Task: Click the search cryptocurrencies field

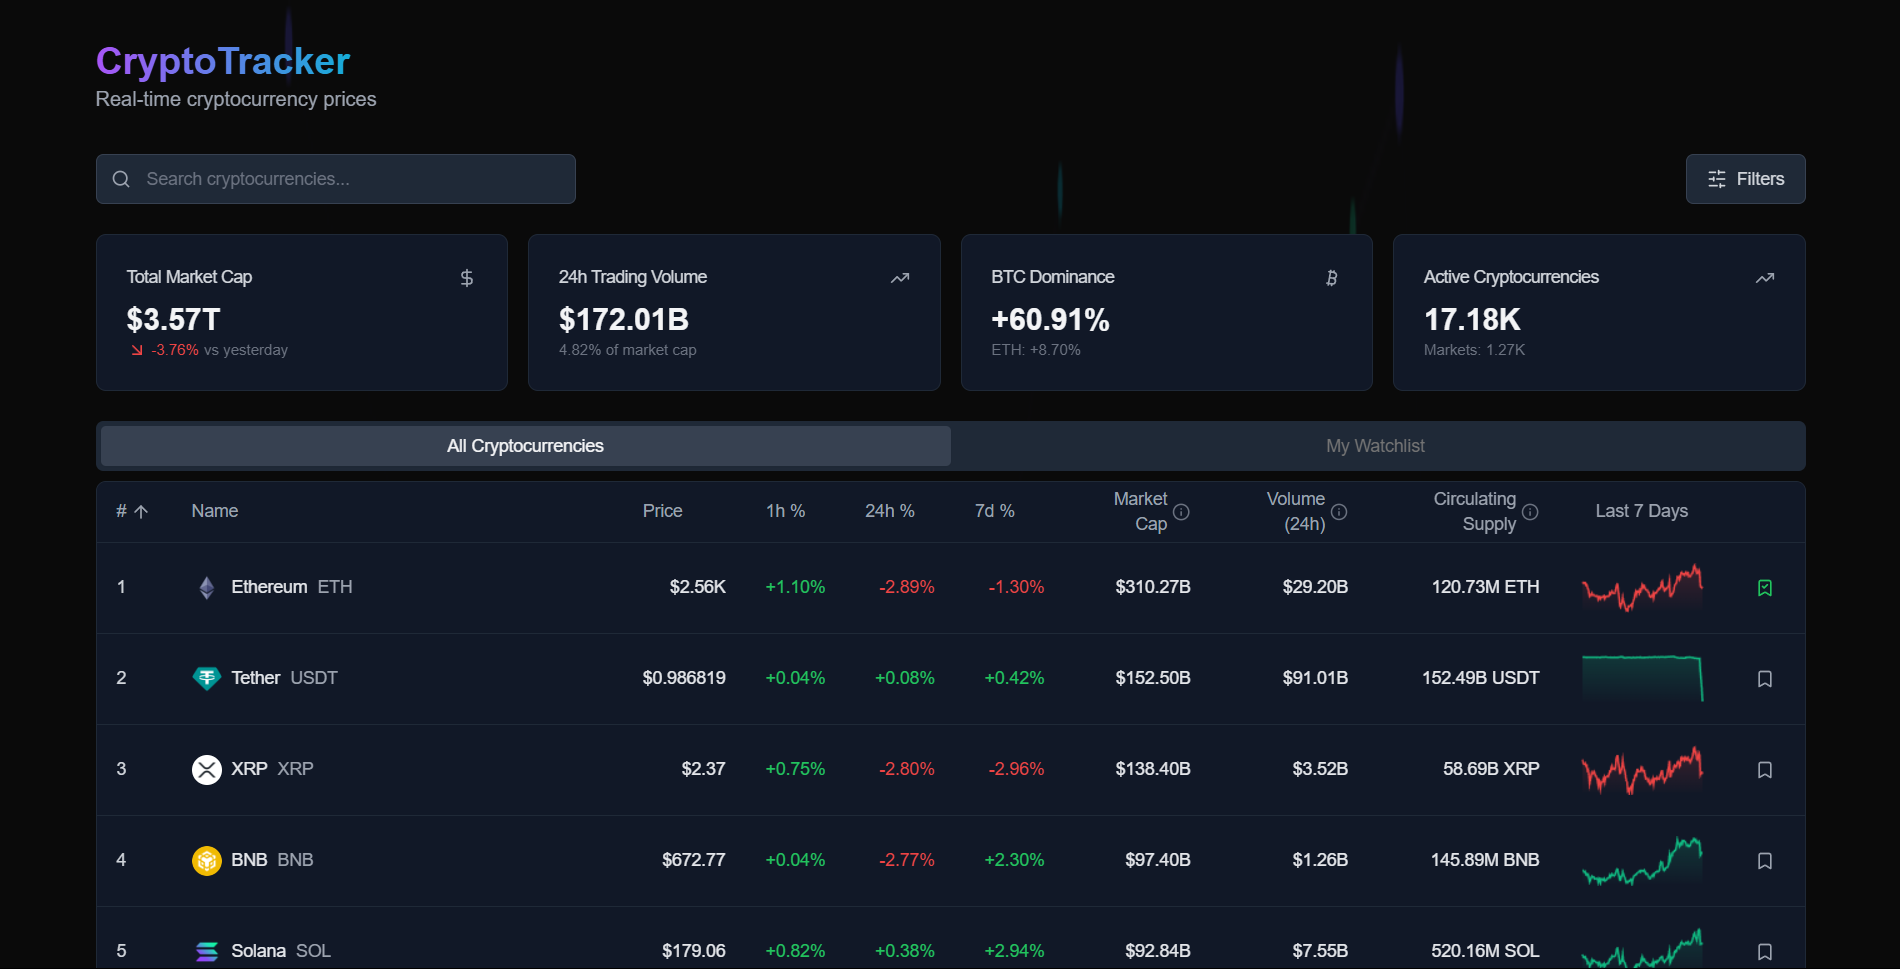Action: click(336, 179)
